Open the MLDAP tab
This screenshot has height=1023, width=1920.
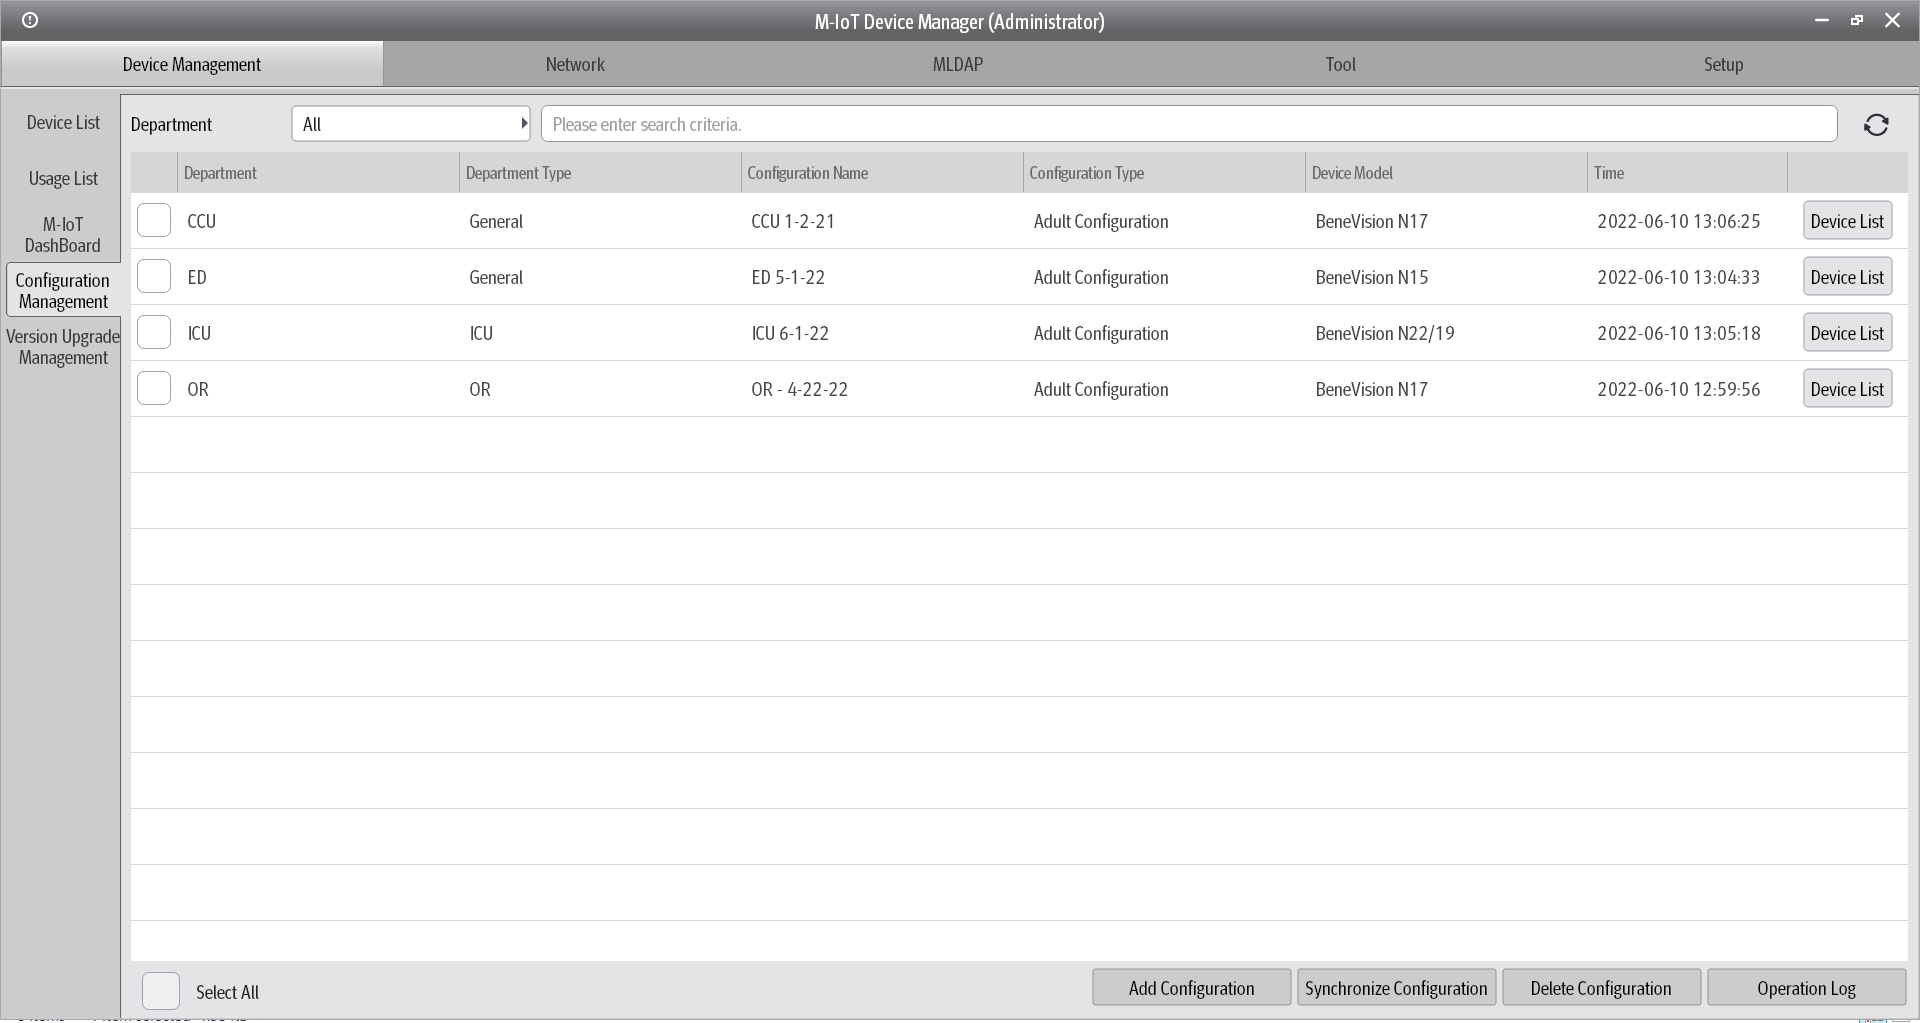(958, 64)
